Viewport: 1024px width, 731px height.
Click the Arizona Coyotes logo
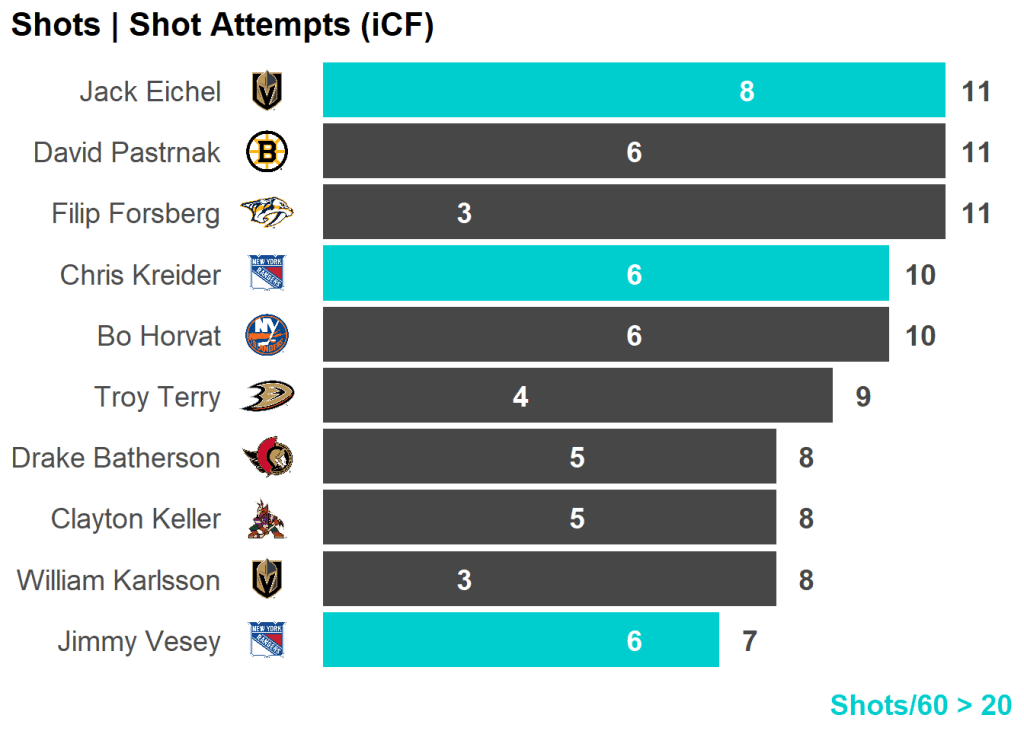267,519
